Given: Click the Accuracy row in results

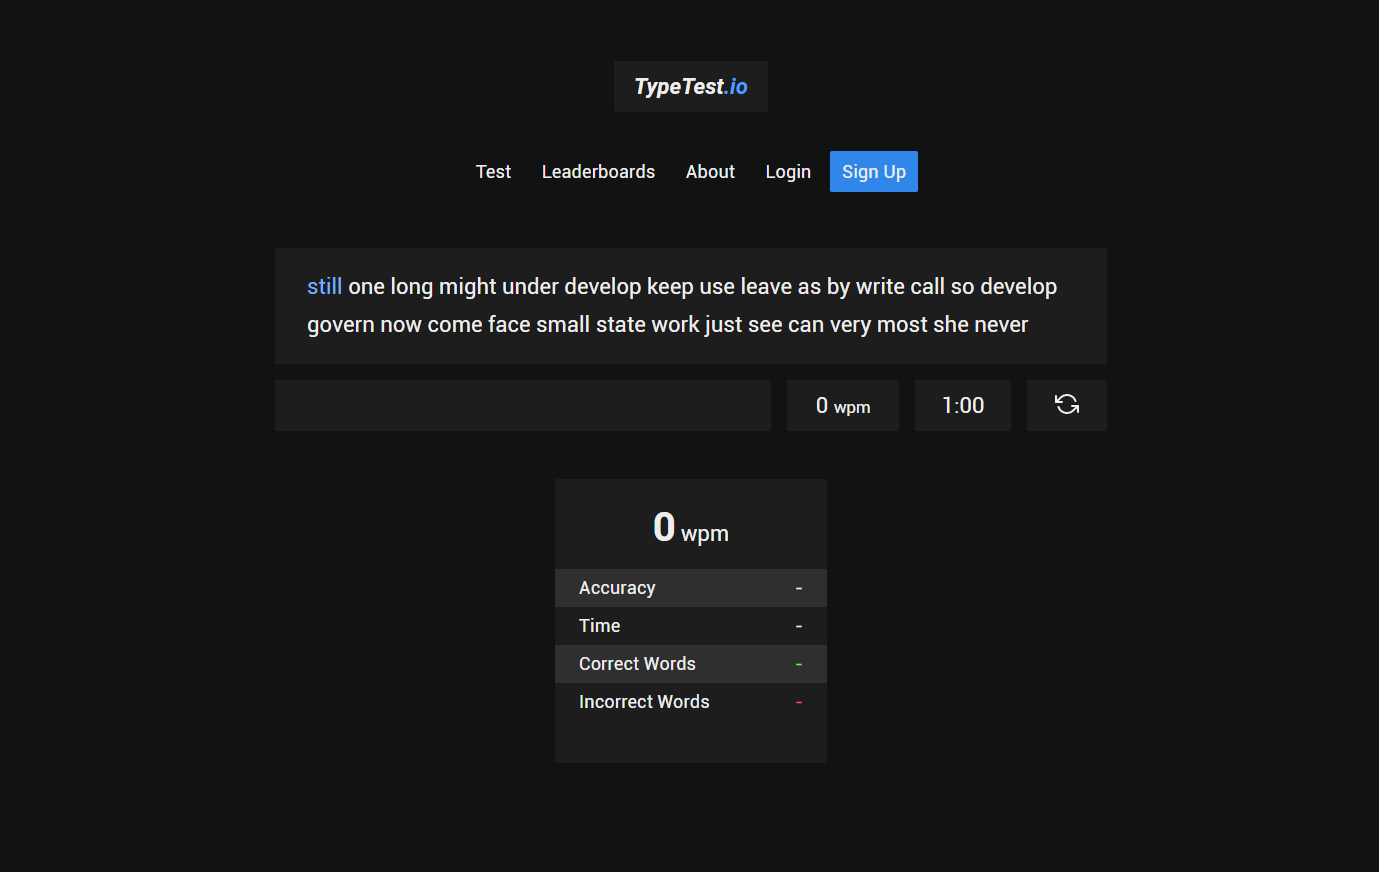Looking at the screenshot, I should click(x=691, y=588).
